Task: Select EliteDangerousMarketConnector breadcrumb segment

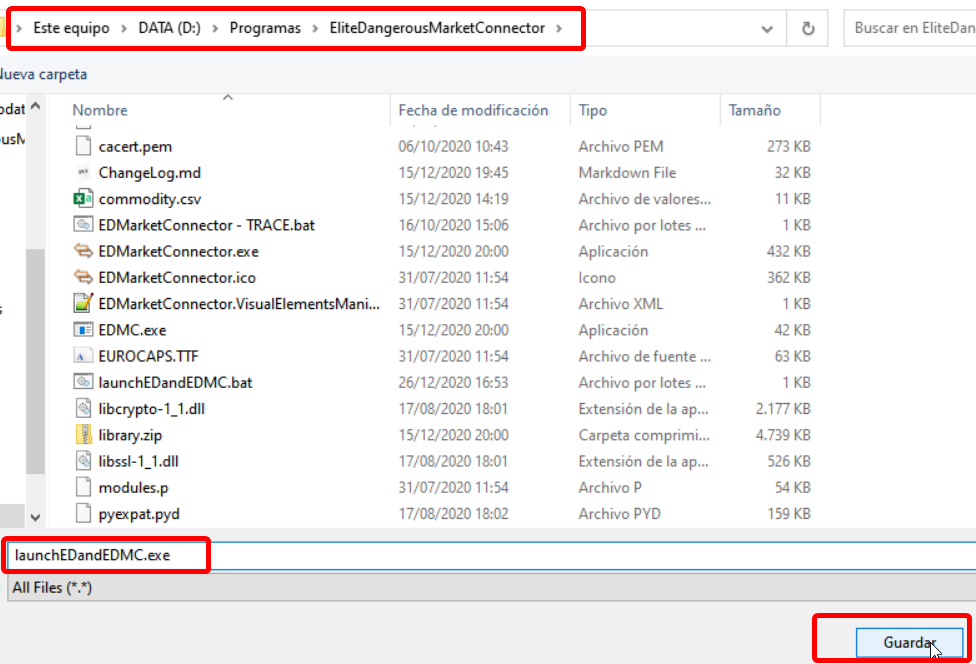Action: click(x=437, y=28)
